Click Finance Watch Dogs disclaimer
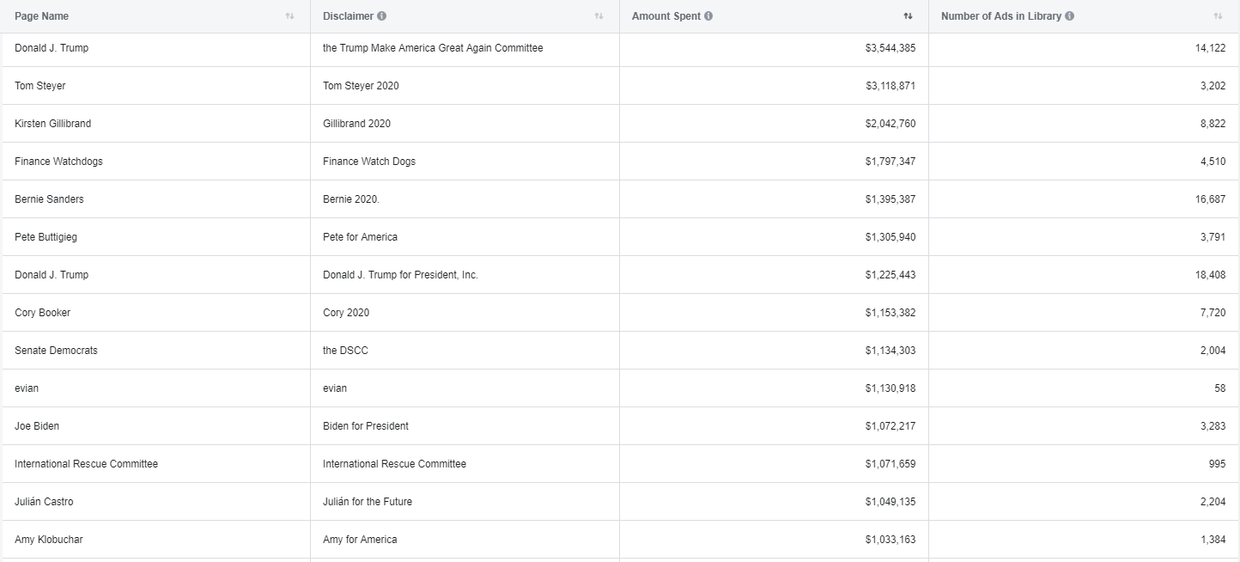Screen dimensions: 1240x562 point(369,162)
